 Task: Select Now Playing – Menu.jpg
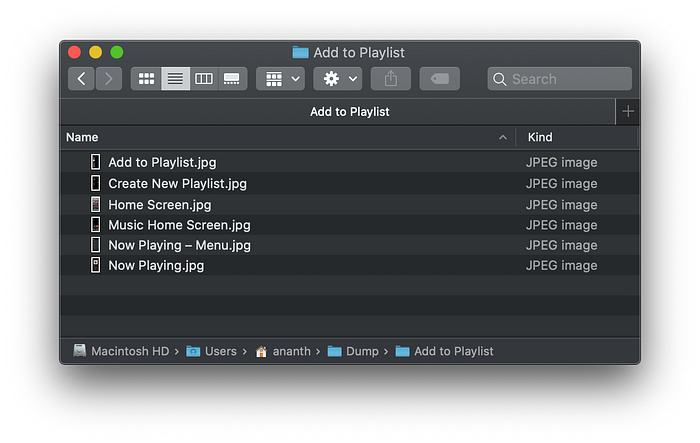(x=179, y=245)
